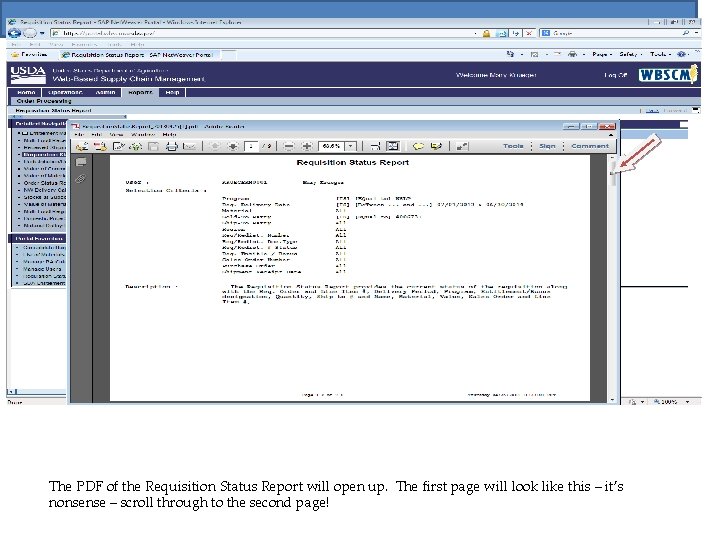Click the refresh icon beside address bar
This screenshot has height=540, width=720.
[x=516, y=34]
